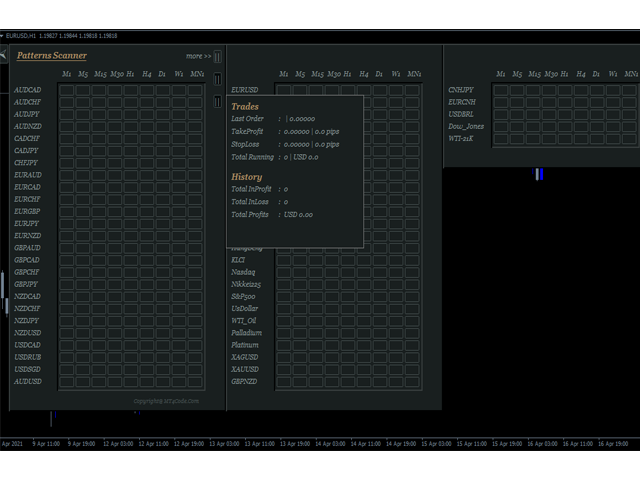Click the Patterns Scanner title link
This screenshot has width=640, height=480.
(x=52, y=56)
